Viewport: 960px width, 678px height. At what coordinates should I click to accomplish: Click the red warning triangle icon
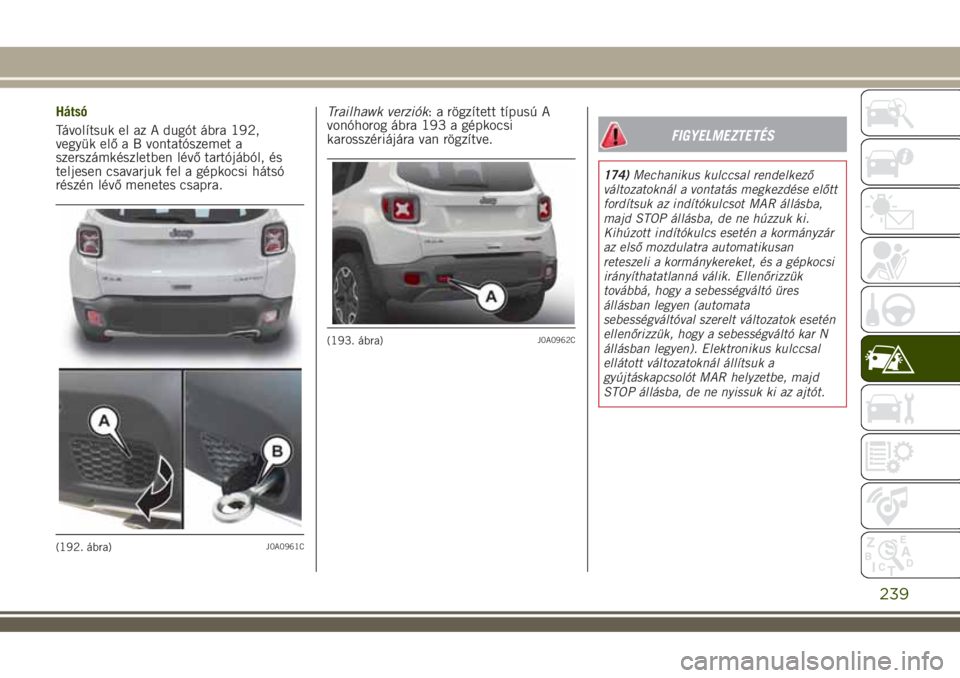pos(613,135)
